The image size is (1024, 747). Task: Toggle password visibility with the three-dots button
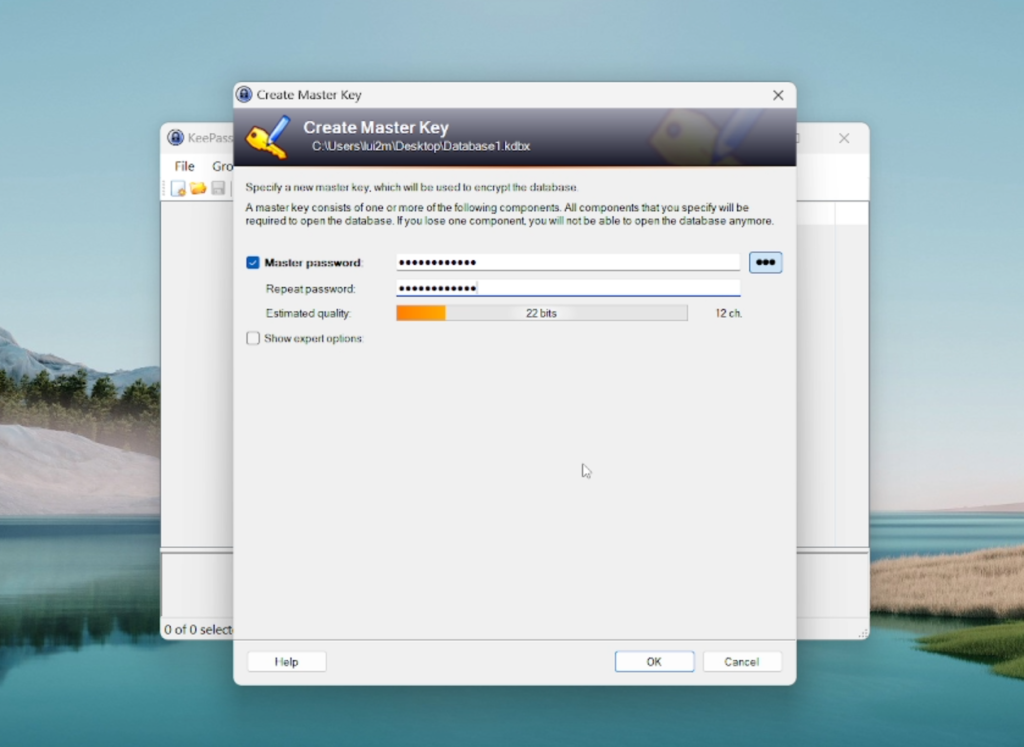(765, 262)
